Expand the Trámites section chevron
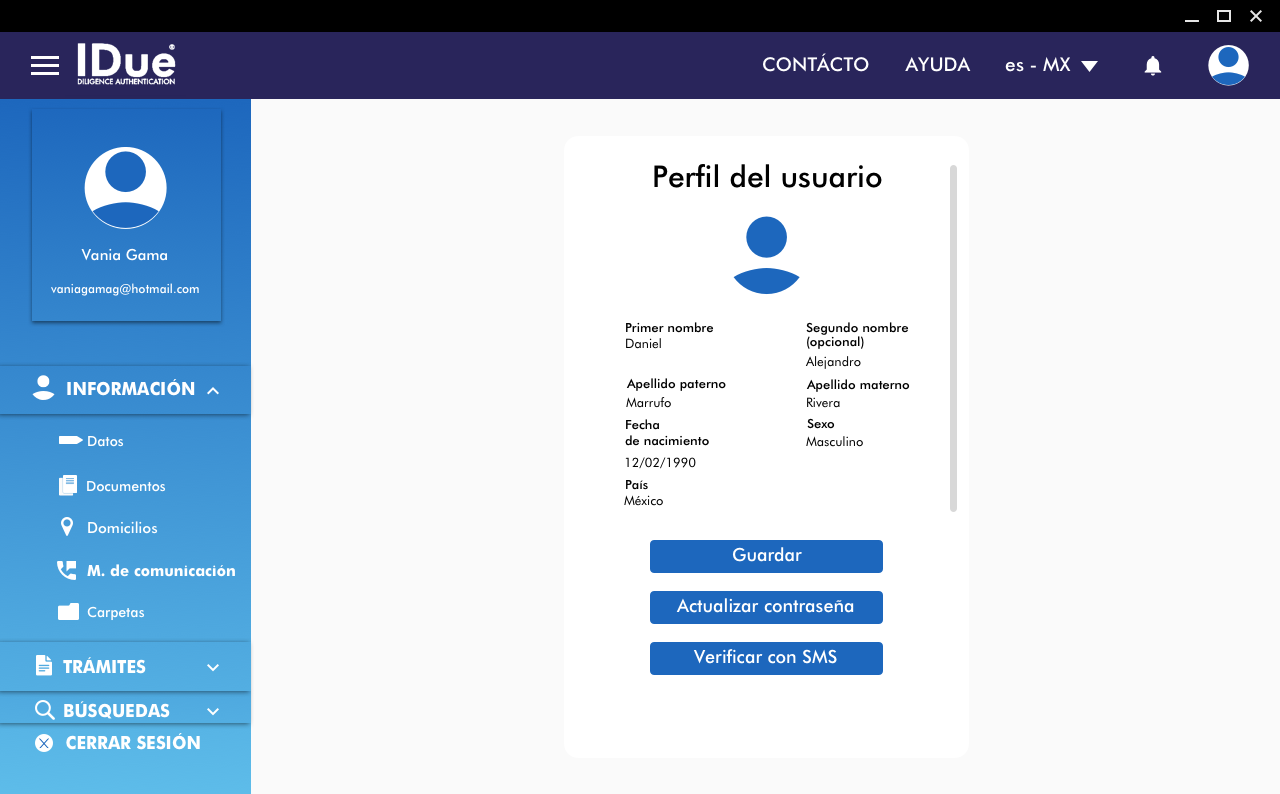The width and height of the screenshot is (1280, 794). tap(213, 667)
